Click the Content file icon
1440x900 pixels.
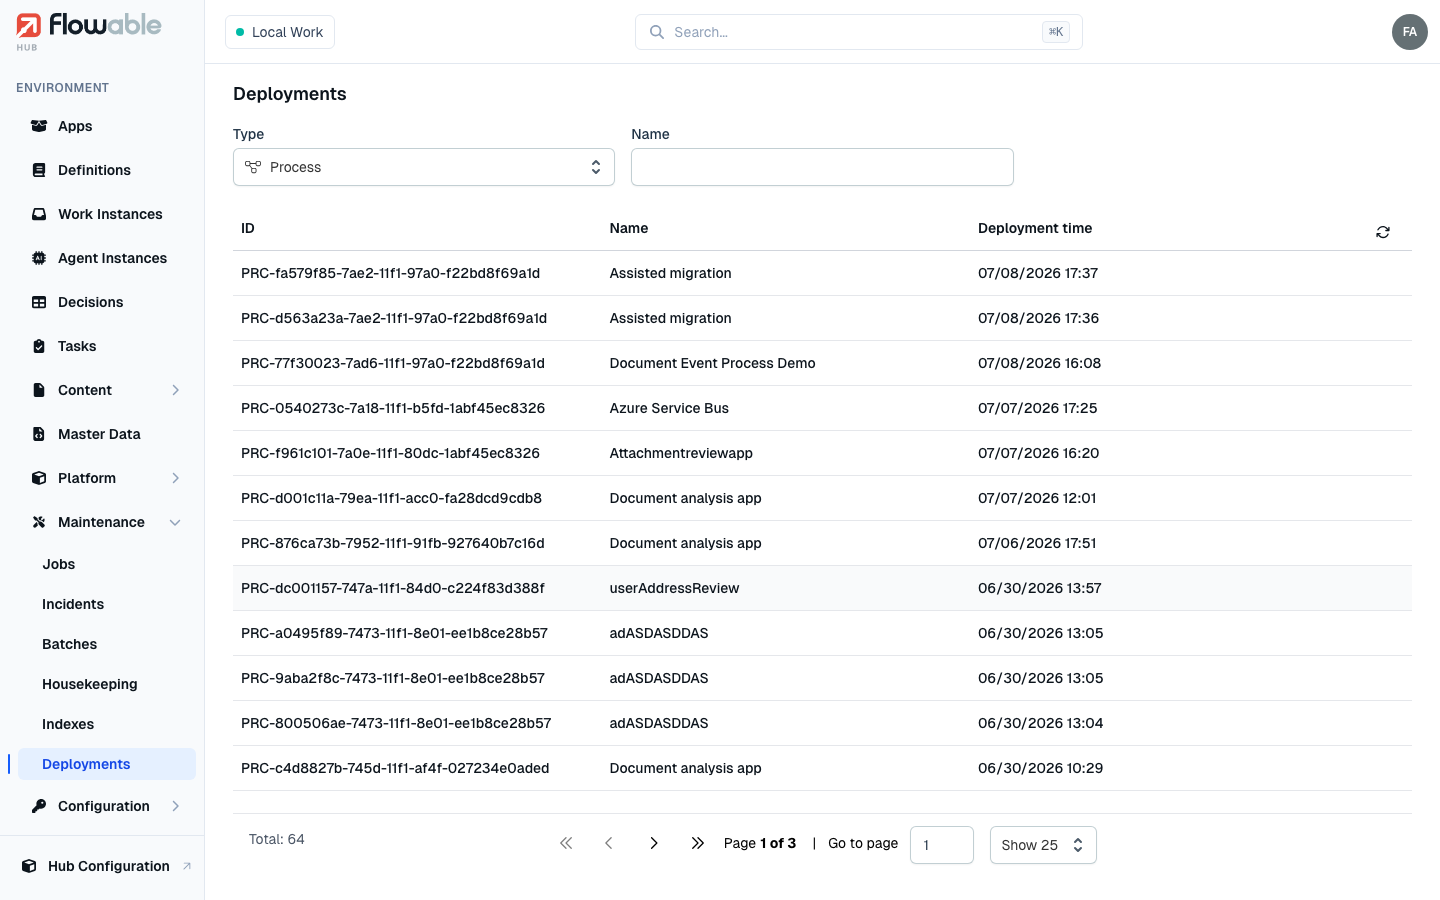pos(39,390)
